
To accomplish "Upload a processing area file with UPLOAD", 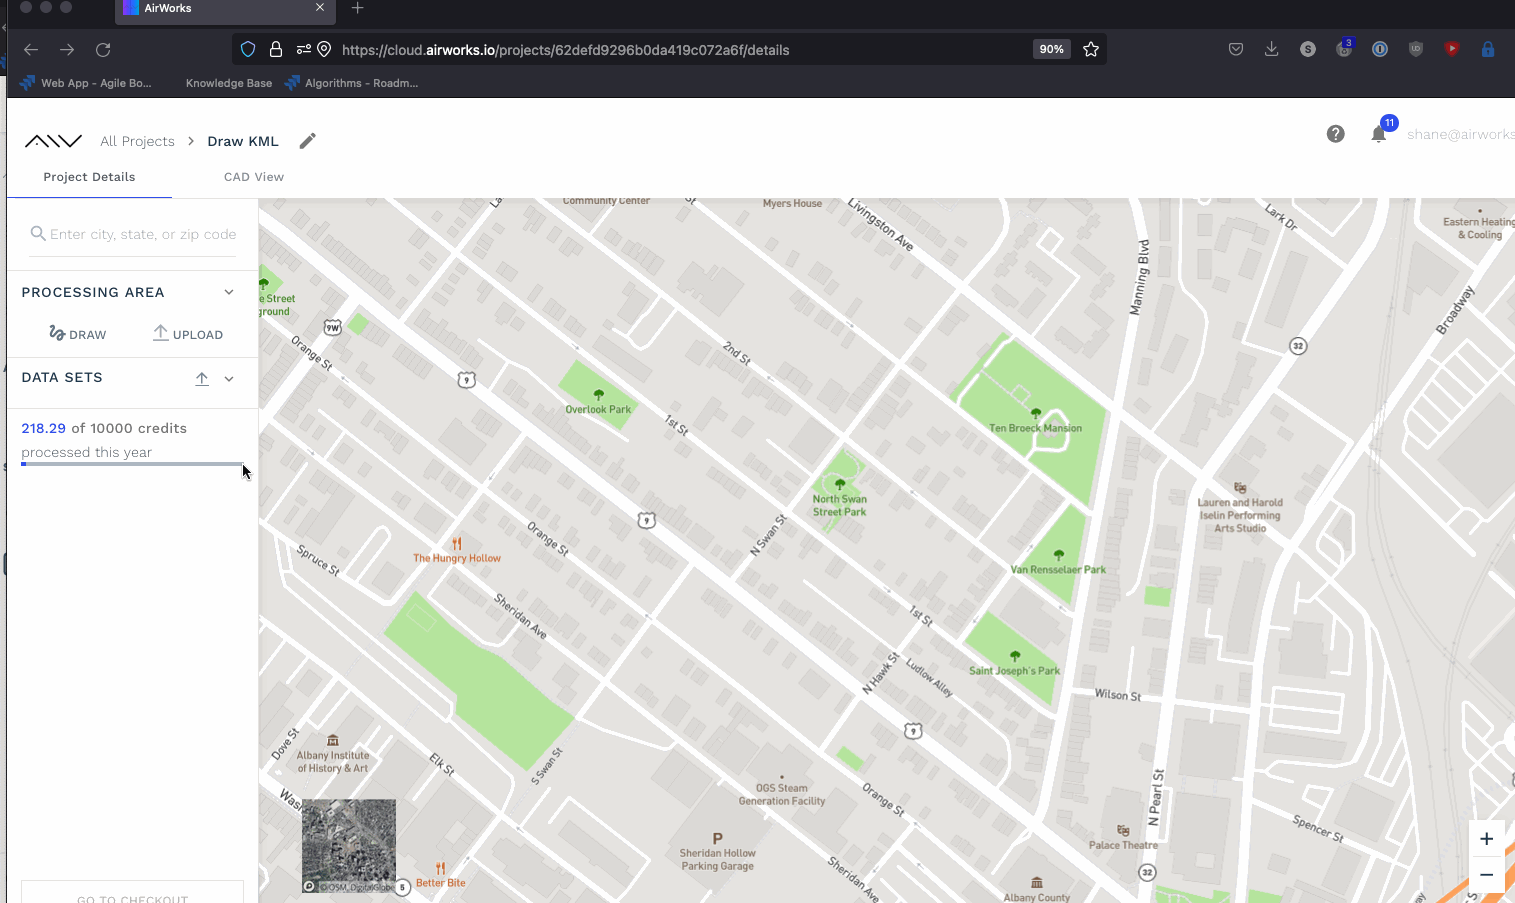I will [188, 334].
